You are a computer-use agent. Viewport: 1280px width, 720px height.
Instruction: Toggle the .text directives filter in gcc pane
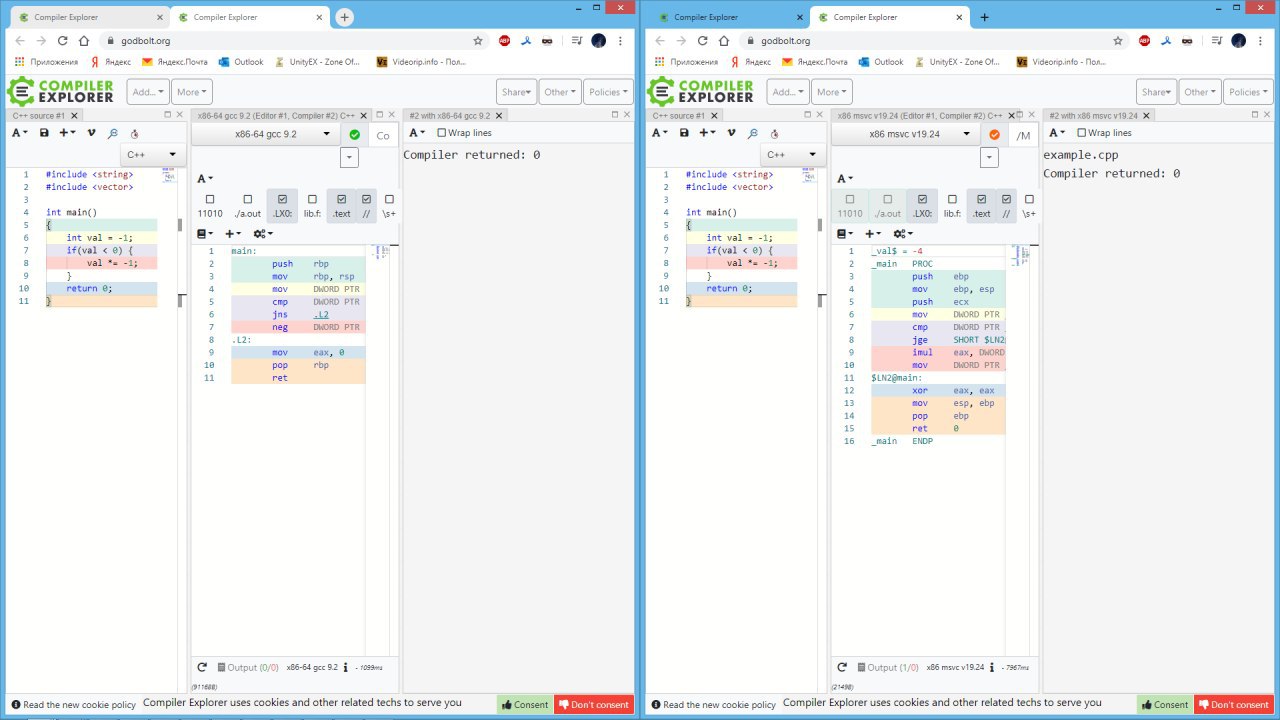click(341, 206)
